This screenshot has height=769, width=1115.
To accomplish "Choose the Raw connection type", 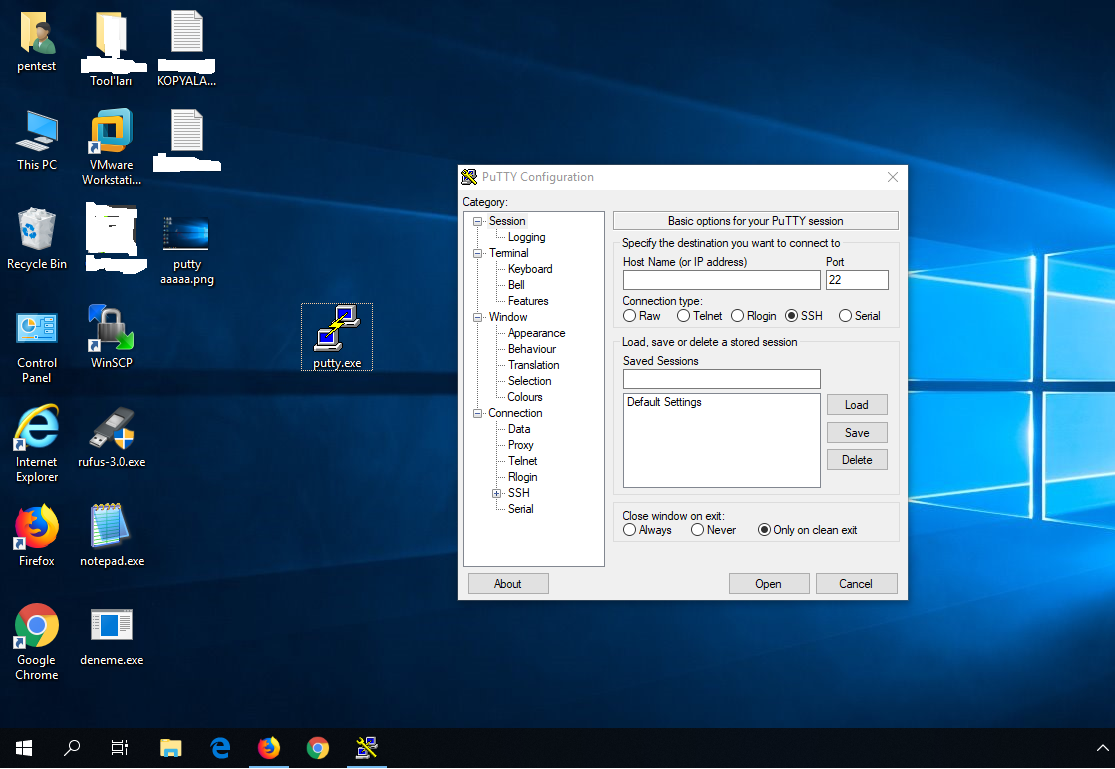I will pos(629,316).
